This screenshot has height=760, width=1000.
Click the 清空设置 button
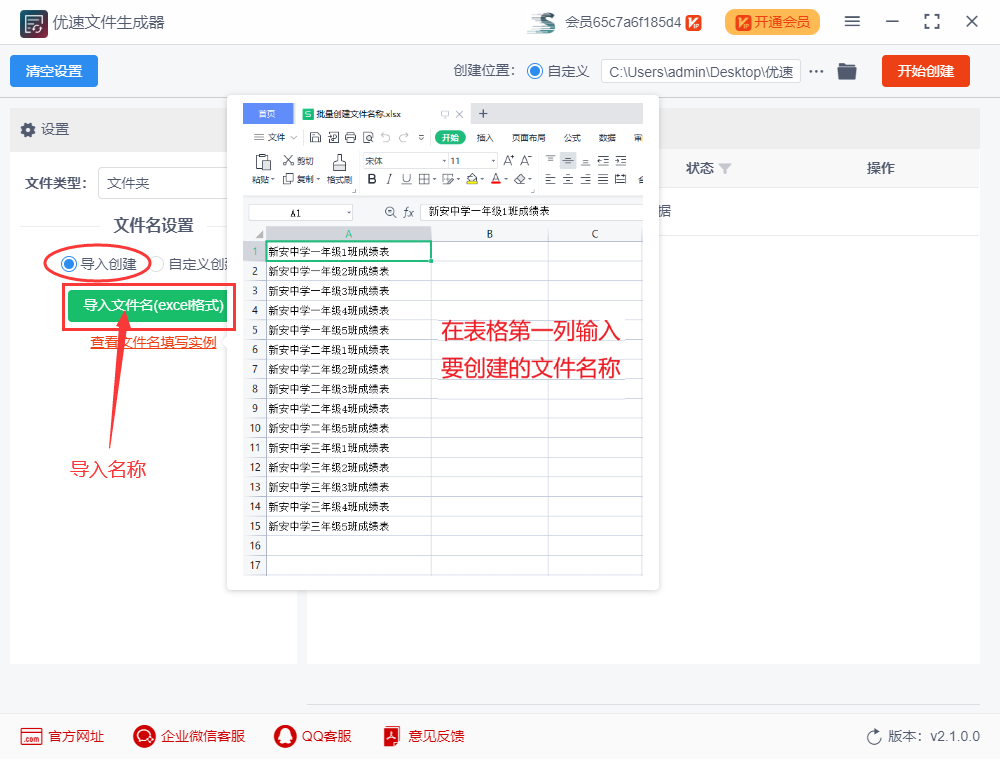(54, 71)
